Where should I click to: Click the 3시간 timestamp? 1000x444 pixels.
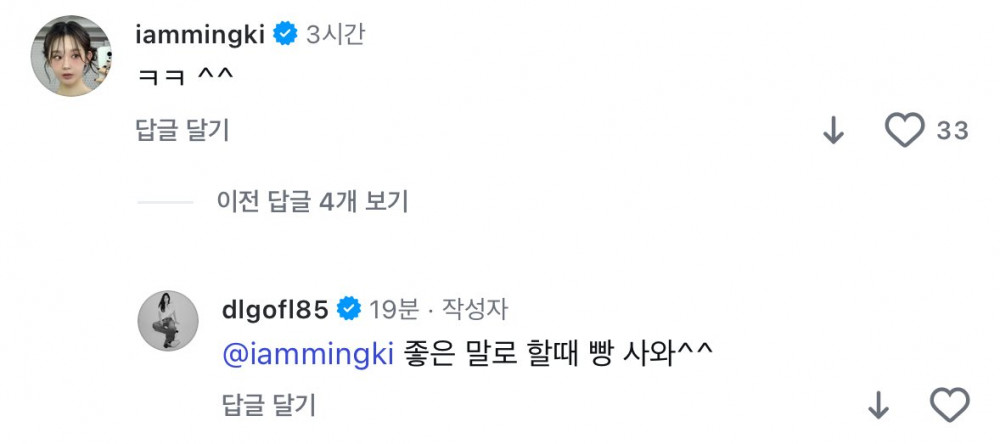click(x=336, y=35)
